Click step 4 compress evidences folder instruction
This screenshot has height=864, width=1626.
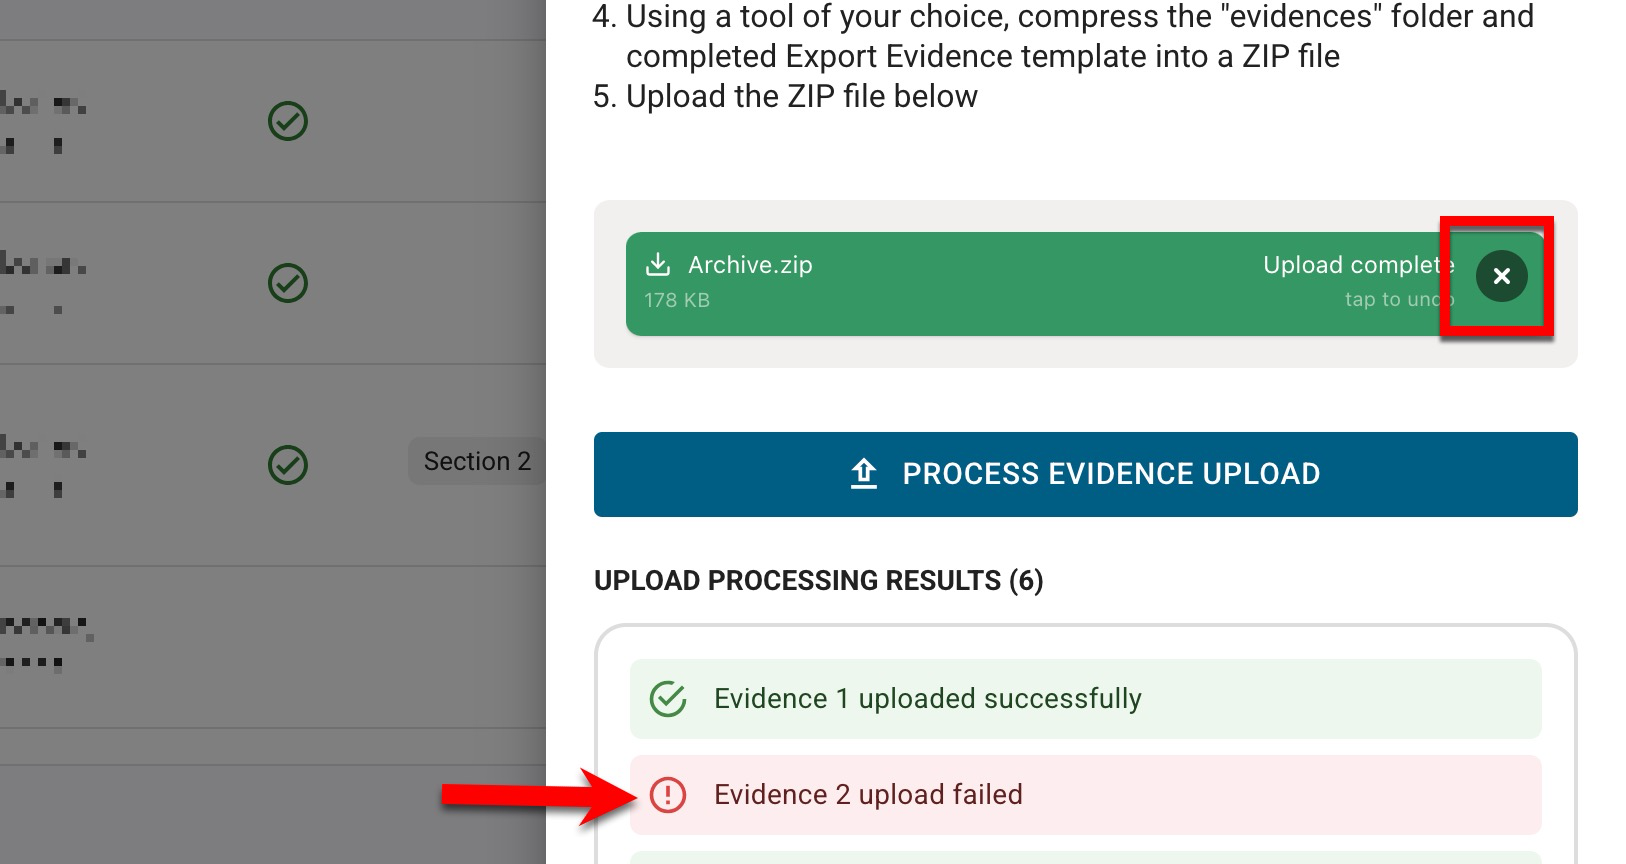(x=1079, y=37)
